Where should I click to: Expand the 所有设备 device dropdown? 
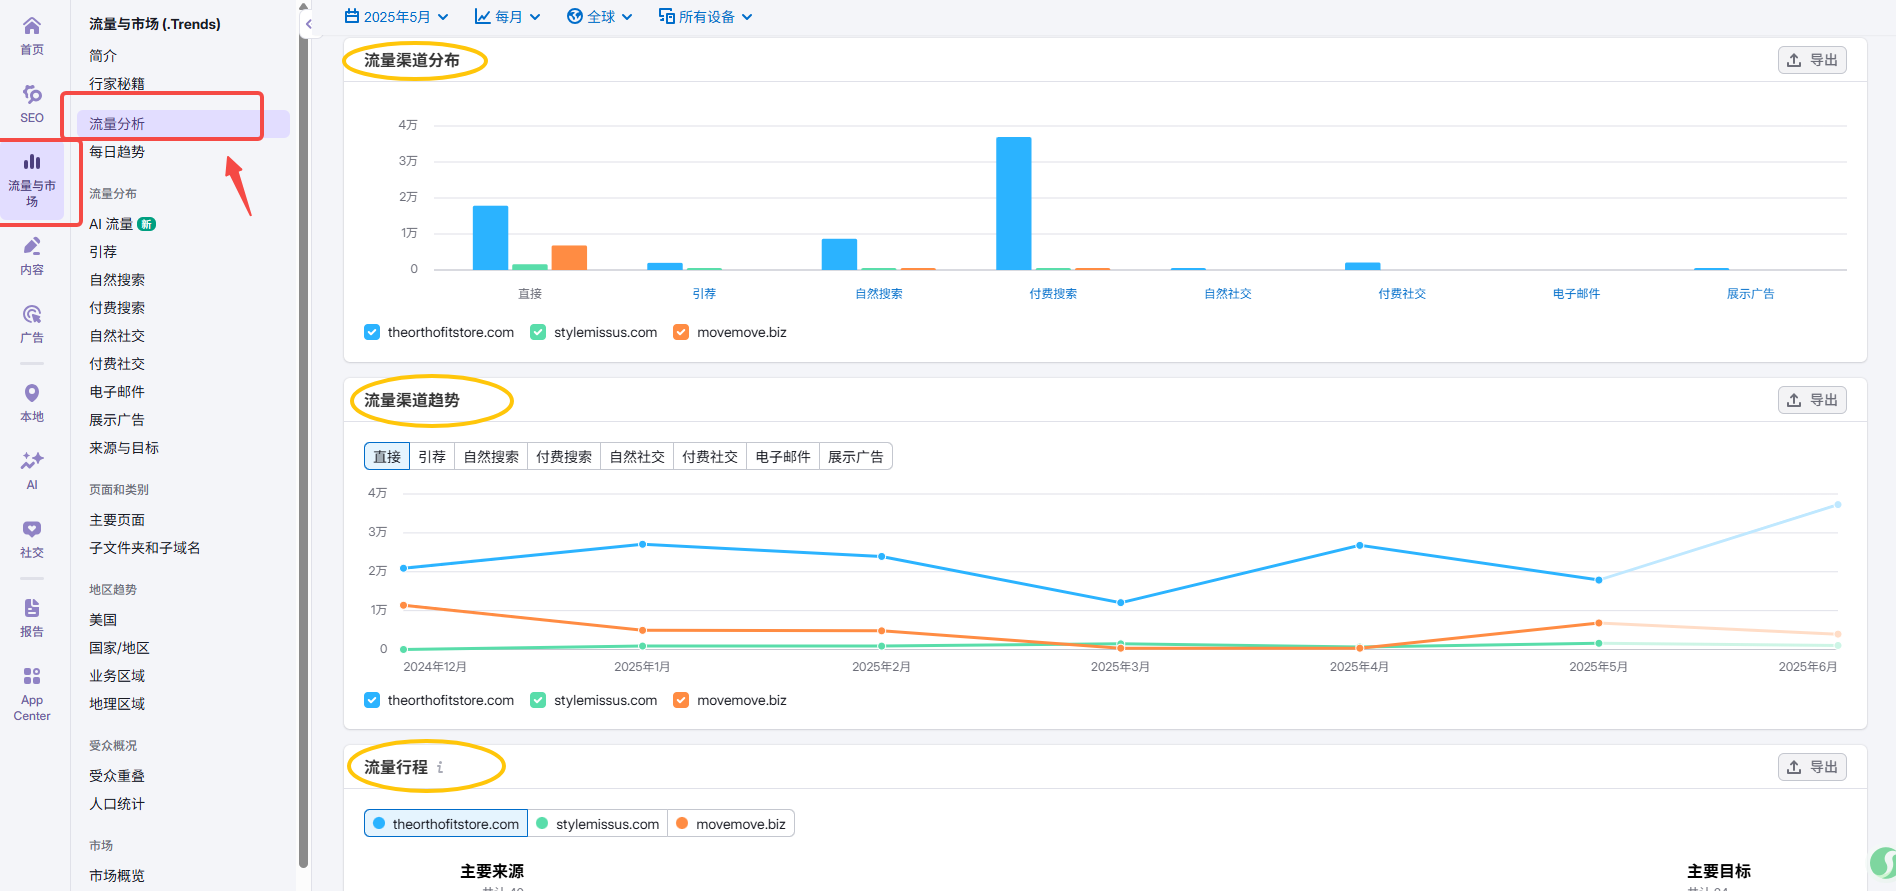(x=705, y=17)
